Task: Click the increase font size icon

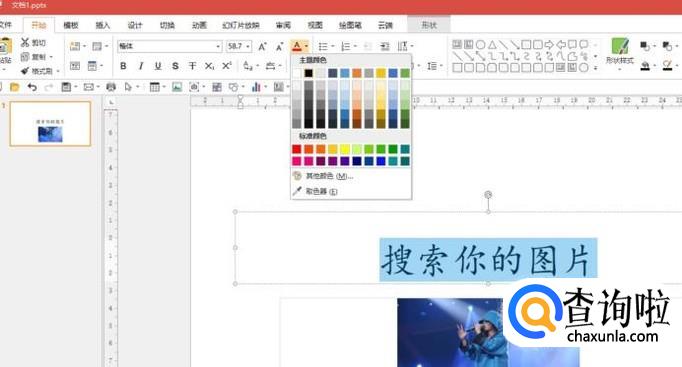Action: [262, 46]
